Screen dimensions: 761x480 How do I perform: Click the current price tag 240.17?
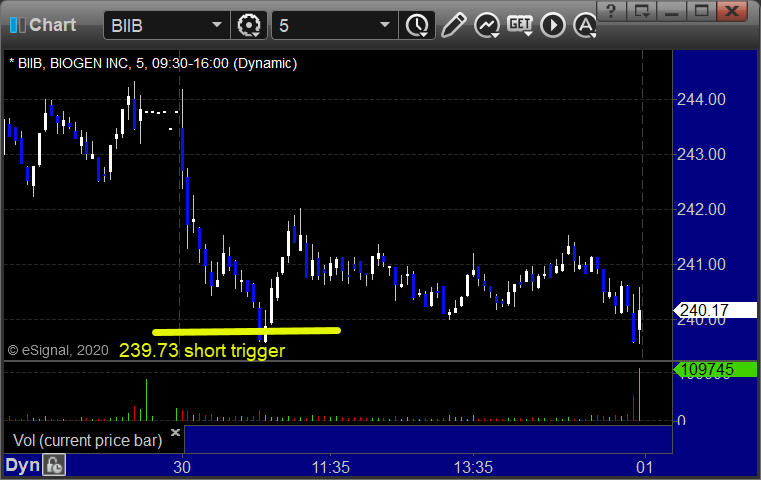[x=715, y=310]
